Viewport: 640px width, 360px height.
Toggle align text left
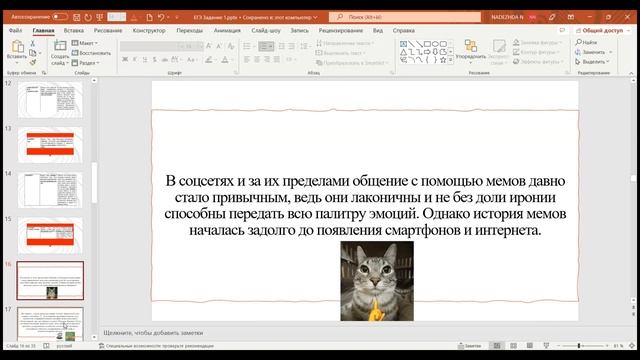[247, 60]
